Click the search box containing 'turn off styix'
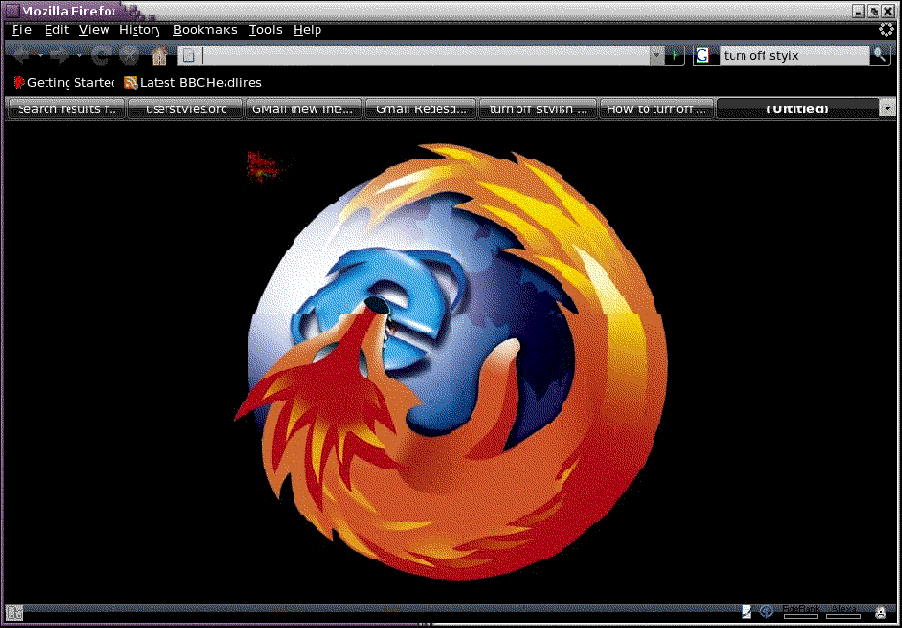Image resolution: width=902 pixels, height=628 pixels. 794,56
